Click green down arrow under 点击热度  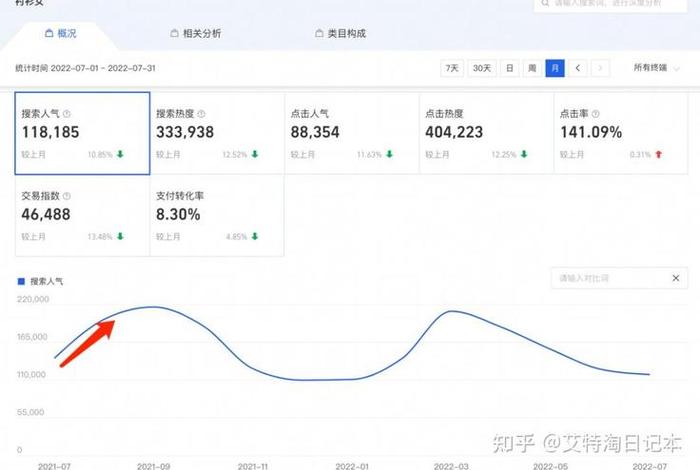524,154
